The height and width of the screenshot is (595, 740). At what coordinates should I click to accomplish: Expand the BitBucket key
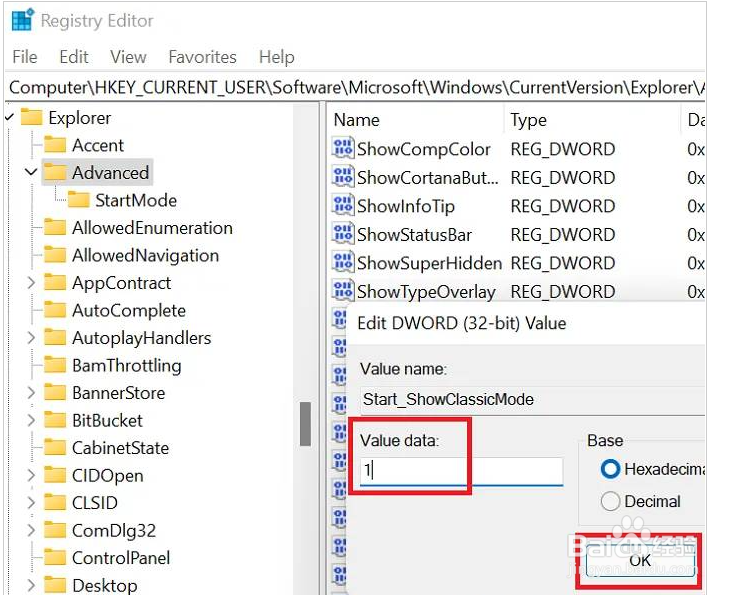click(31, 420)
